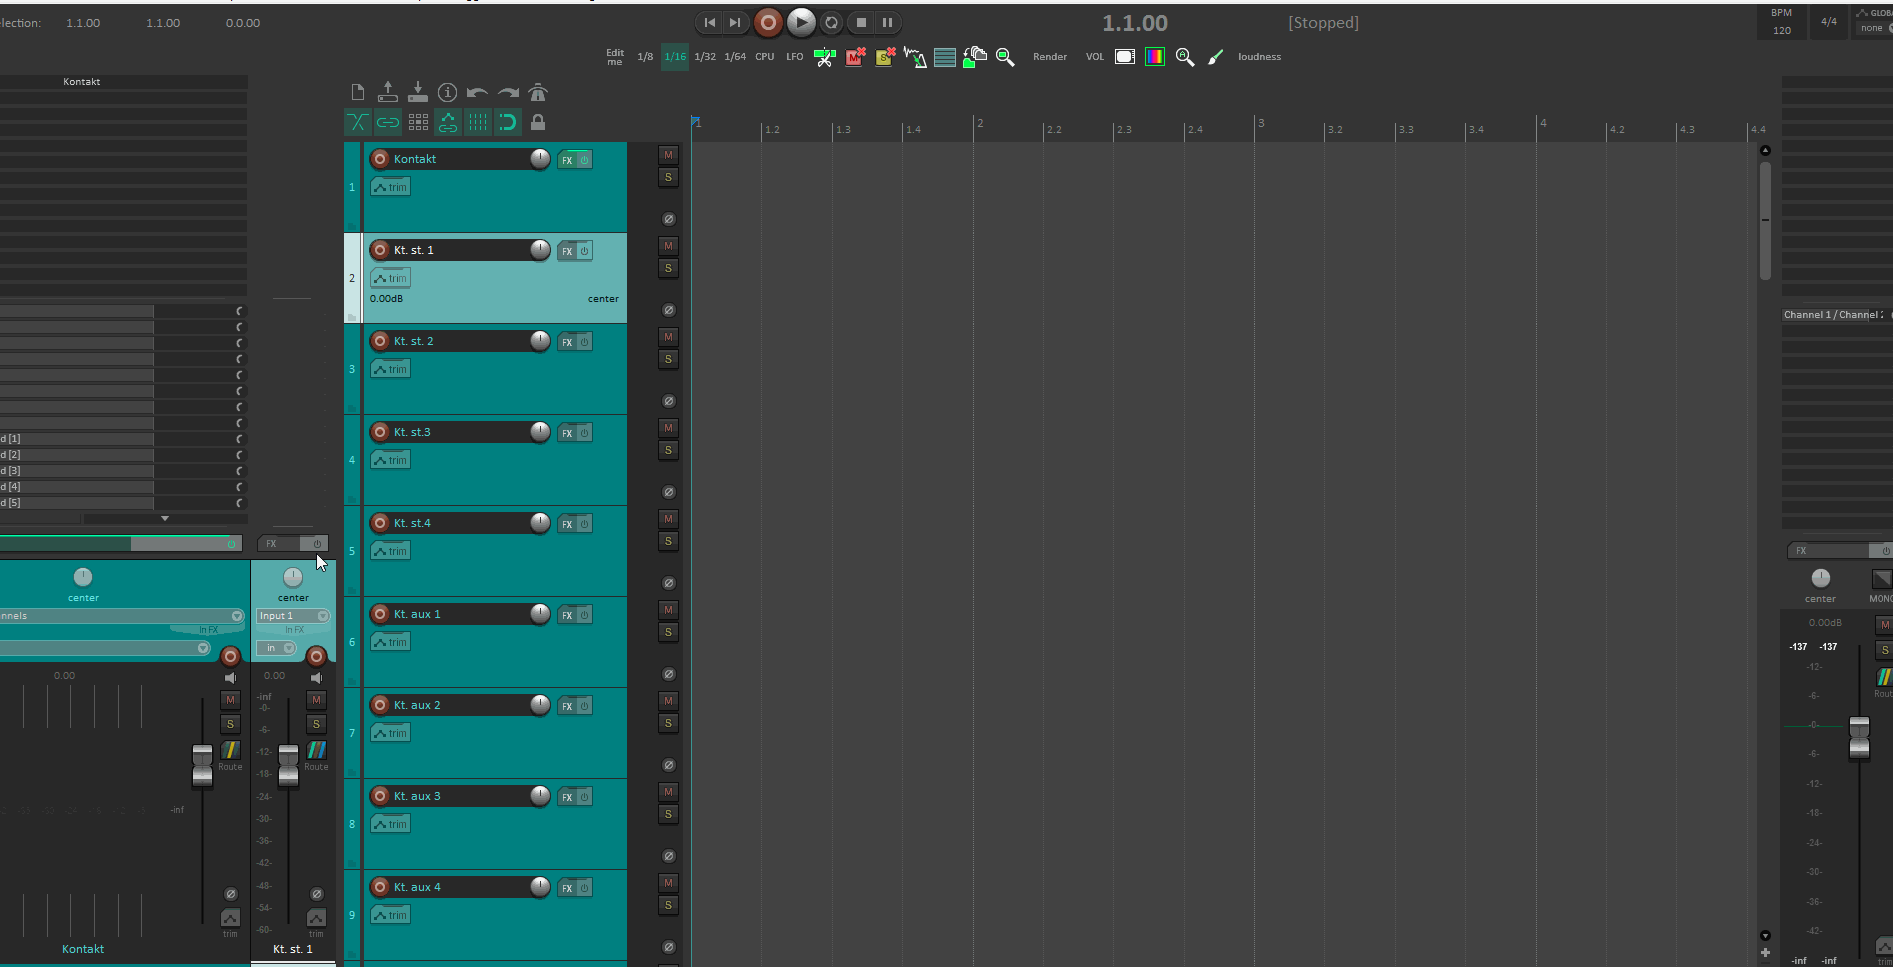The image size is (1893, 967).
Task: Toggle snapping magnet button
Action: 508,123
